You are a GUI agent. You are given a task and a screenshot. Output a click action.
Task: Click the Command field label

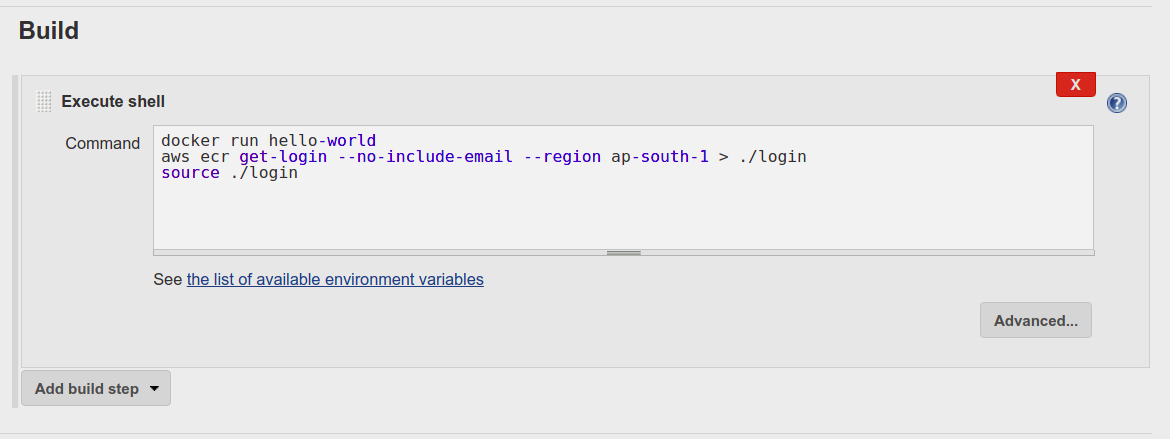pos(102,143)
